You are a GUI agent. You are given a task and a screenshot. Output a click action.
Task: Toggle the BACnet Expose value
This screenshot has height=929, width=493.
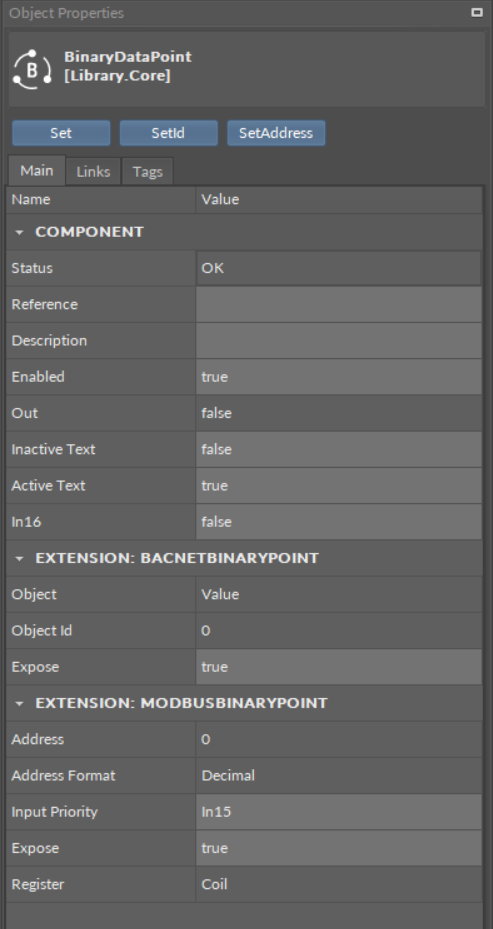coord(339,667)
